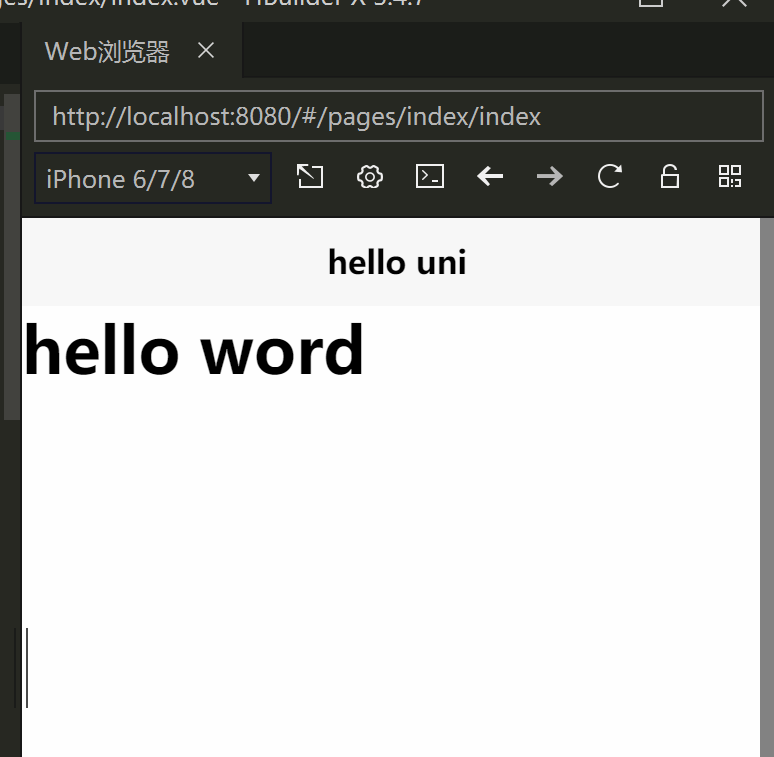
Task: Maximize the HBuilder X window
Action: (651, 3)
